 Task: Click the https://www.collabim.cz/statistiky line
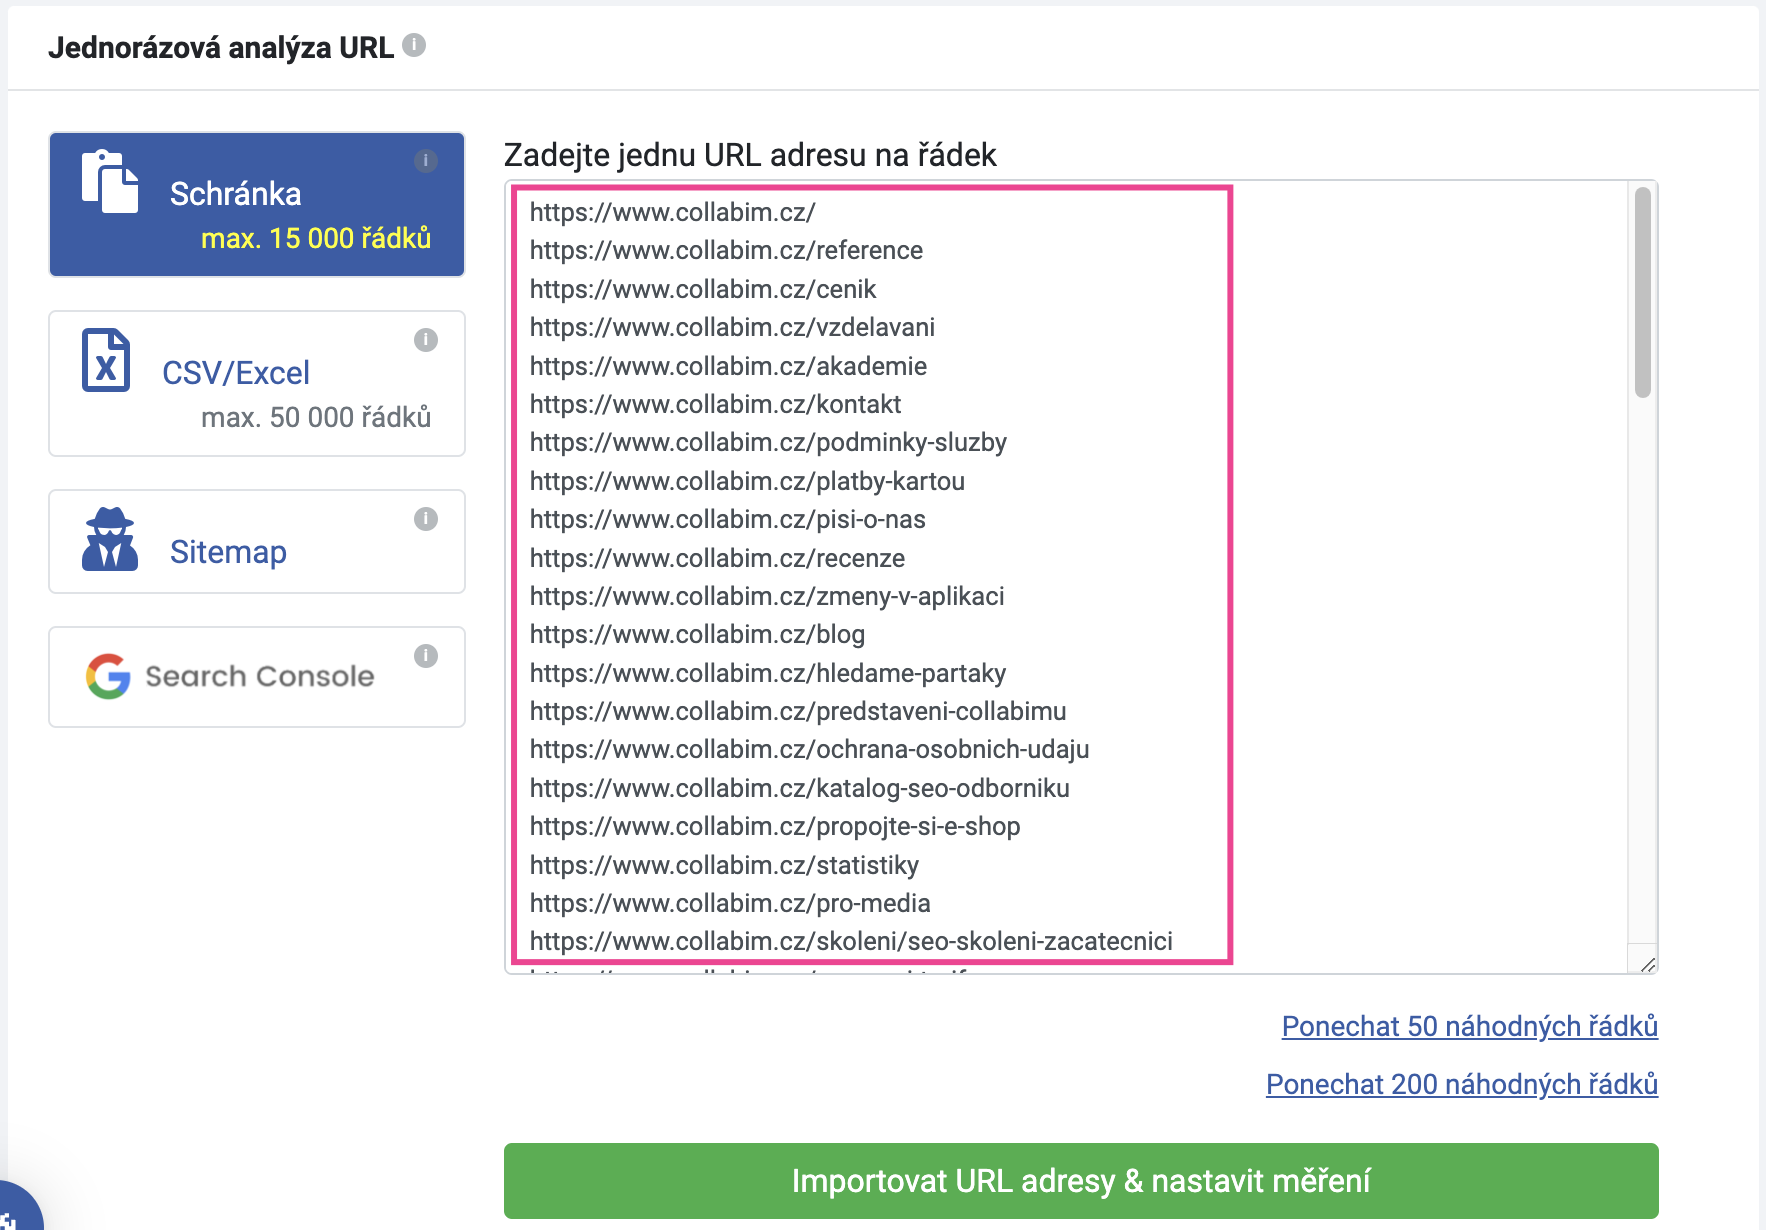[724, 865]
